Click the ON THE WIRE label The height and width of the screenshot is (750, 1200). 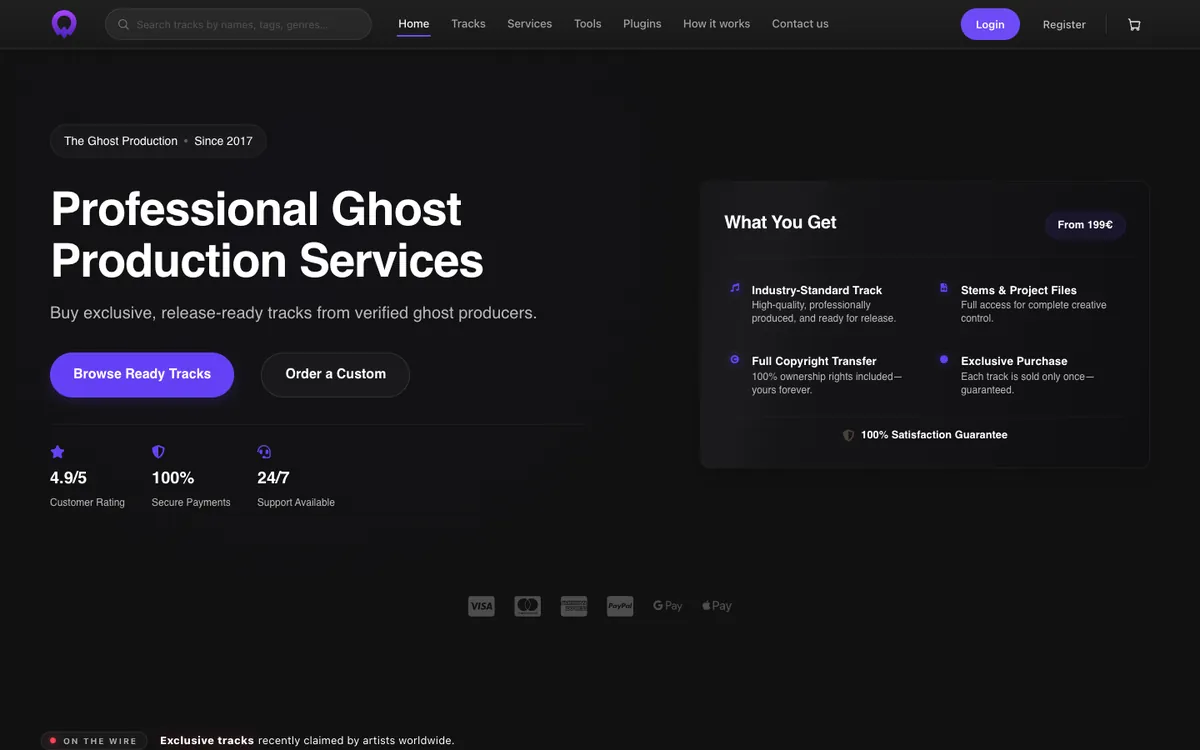(x=100, y=741)
